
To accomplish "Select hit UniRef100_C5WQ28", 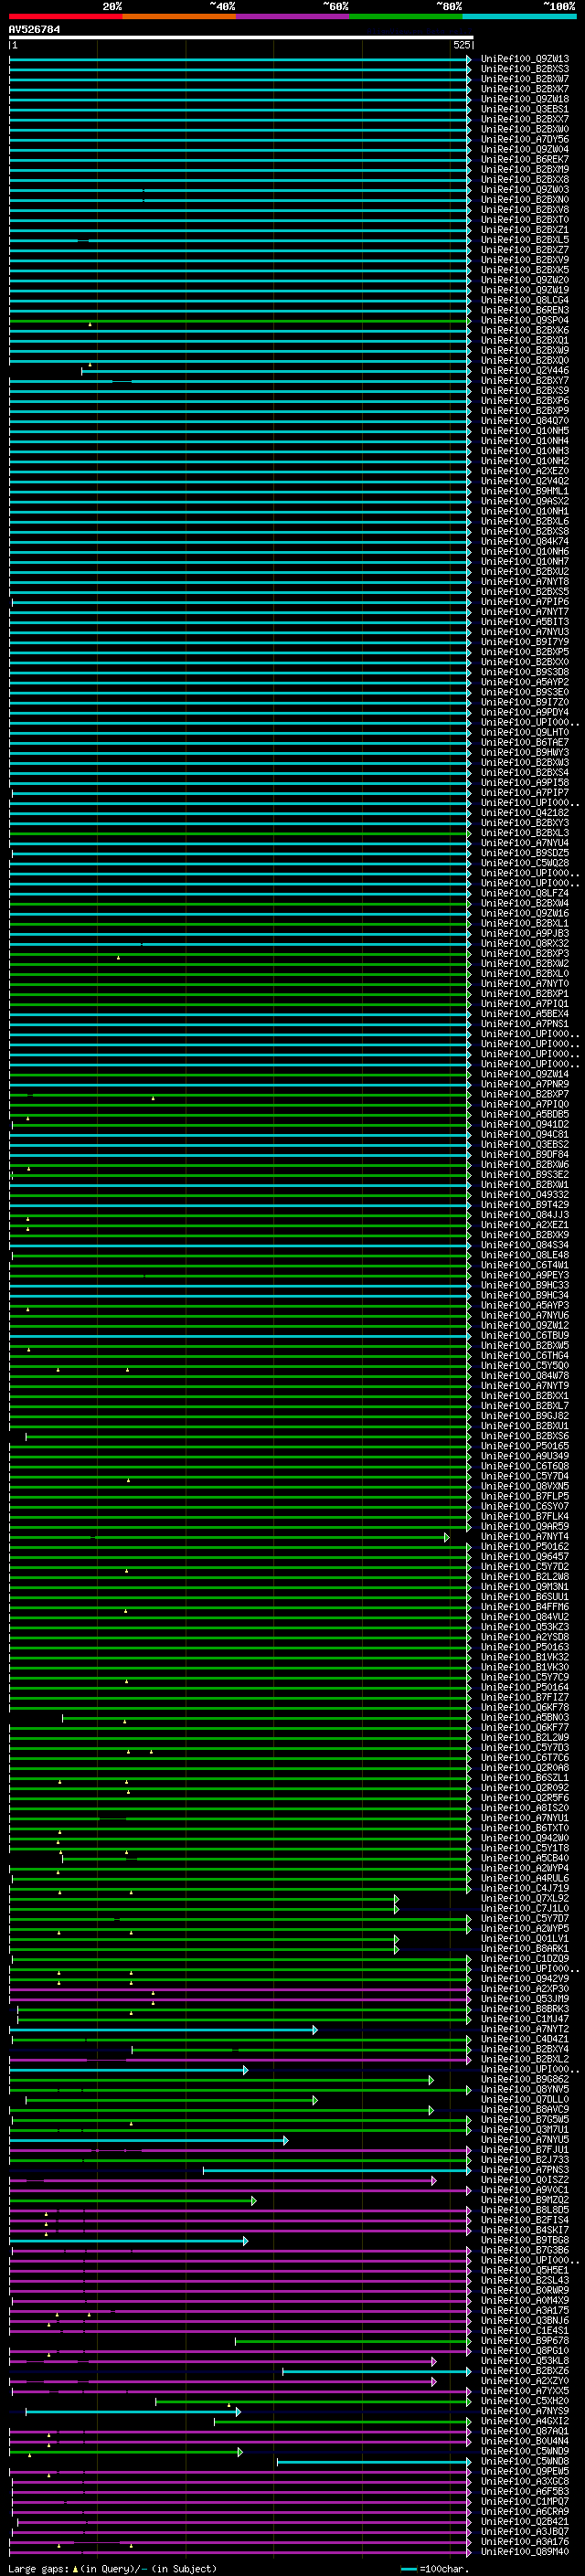I will pyautogui.click(x=525, y=863).
